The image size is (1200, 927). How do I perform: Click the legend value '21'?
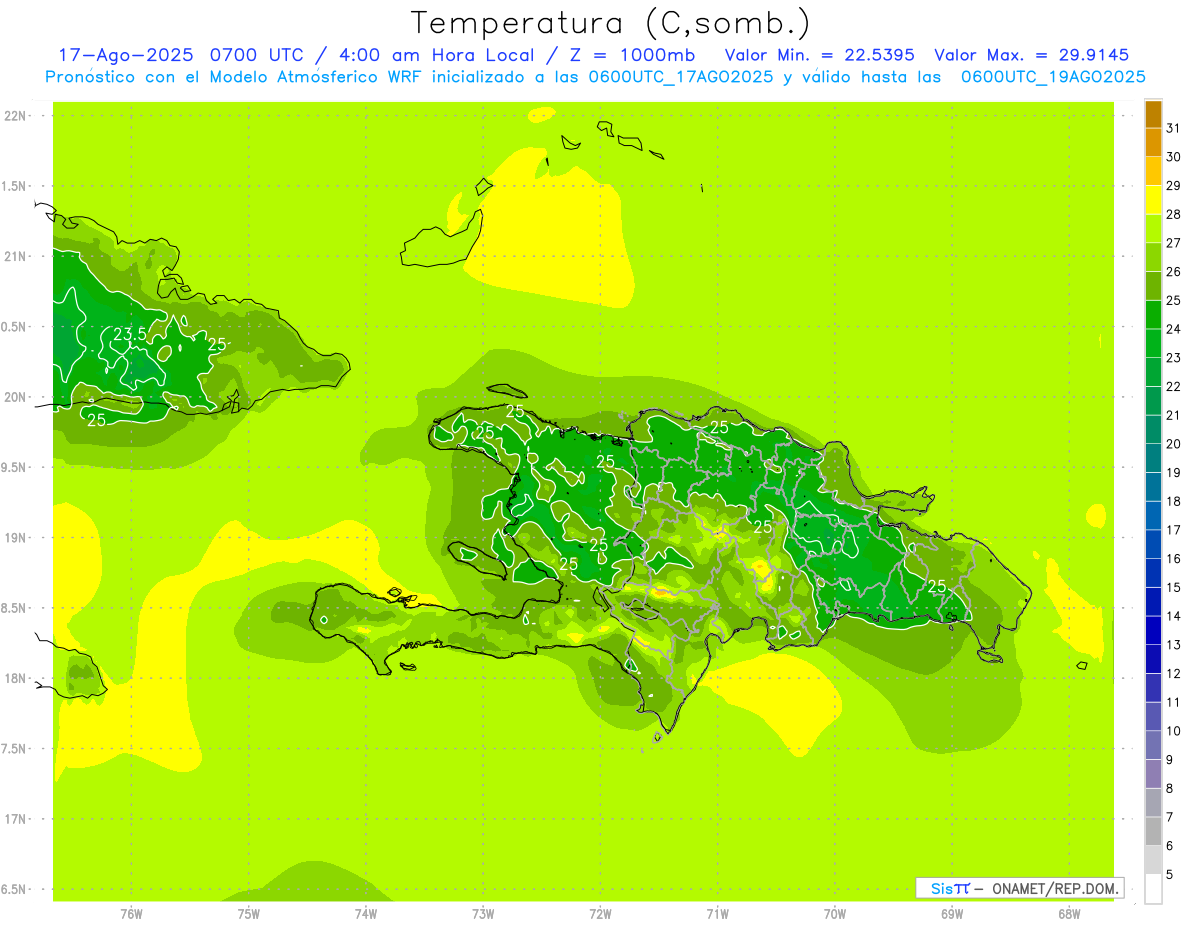[x=1174, y=415]
